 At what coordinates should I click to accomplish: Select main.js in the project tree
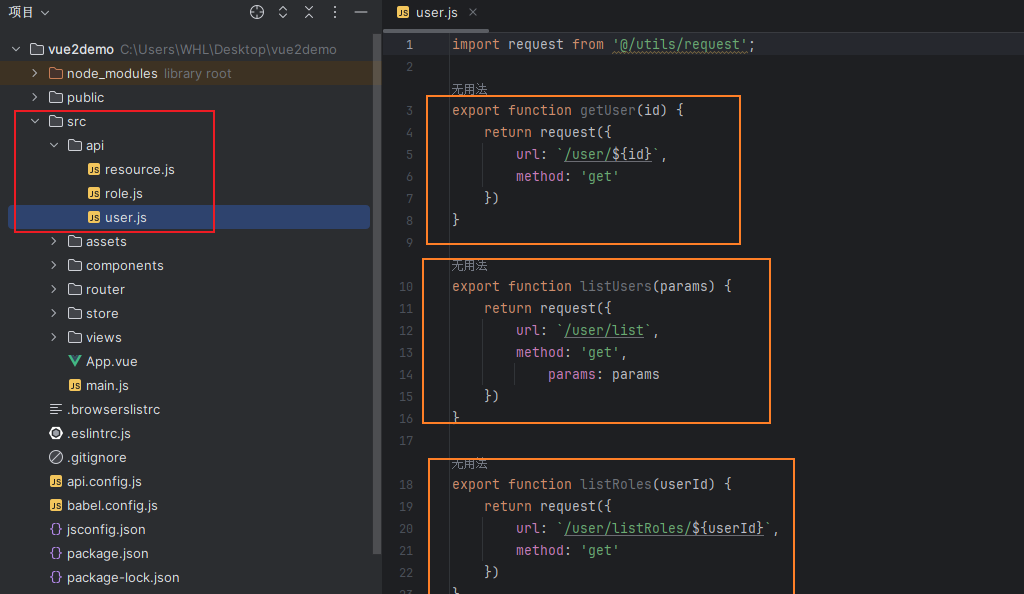click(x=107, y=386)
